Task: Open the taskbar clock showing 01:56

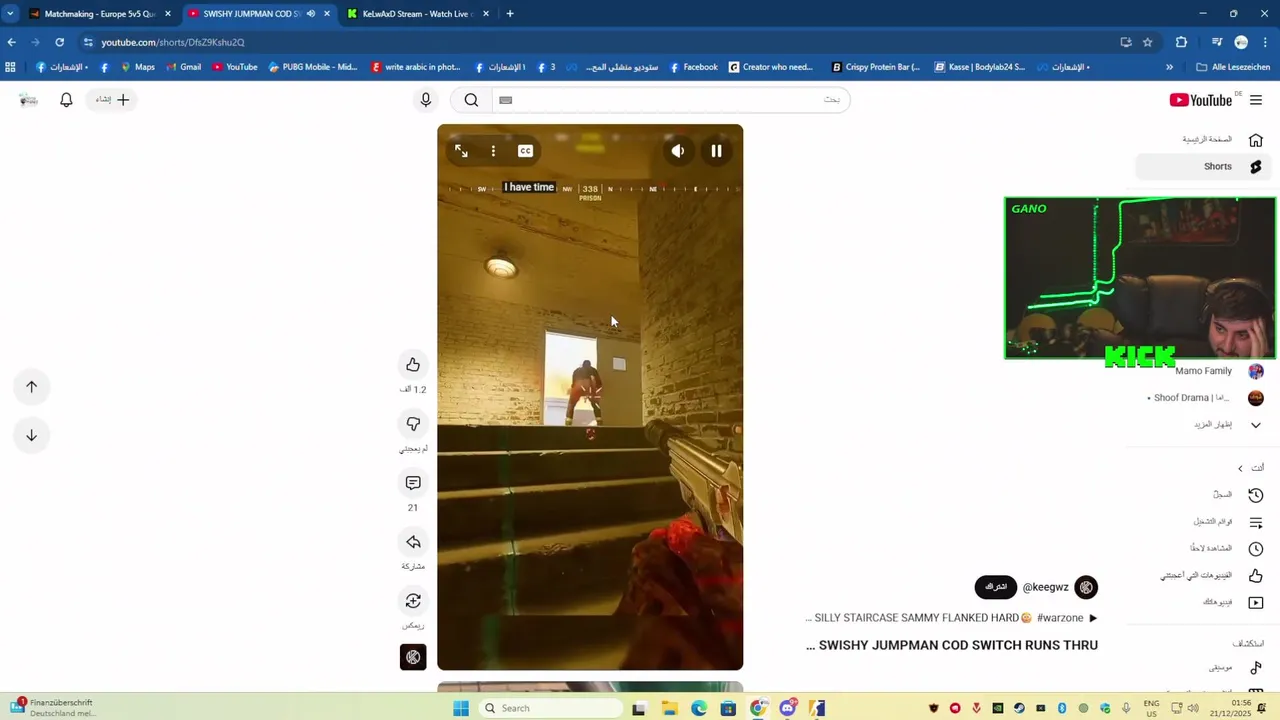Action: pyautogui.click(x=1229, y=708)
